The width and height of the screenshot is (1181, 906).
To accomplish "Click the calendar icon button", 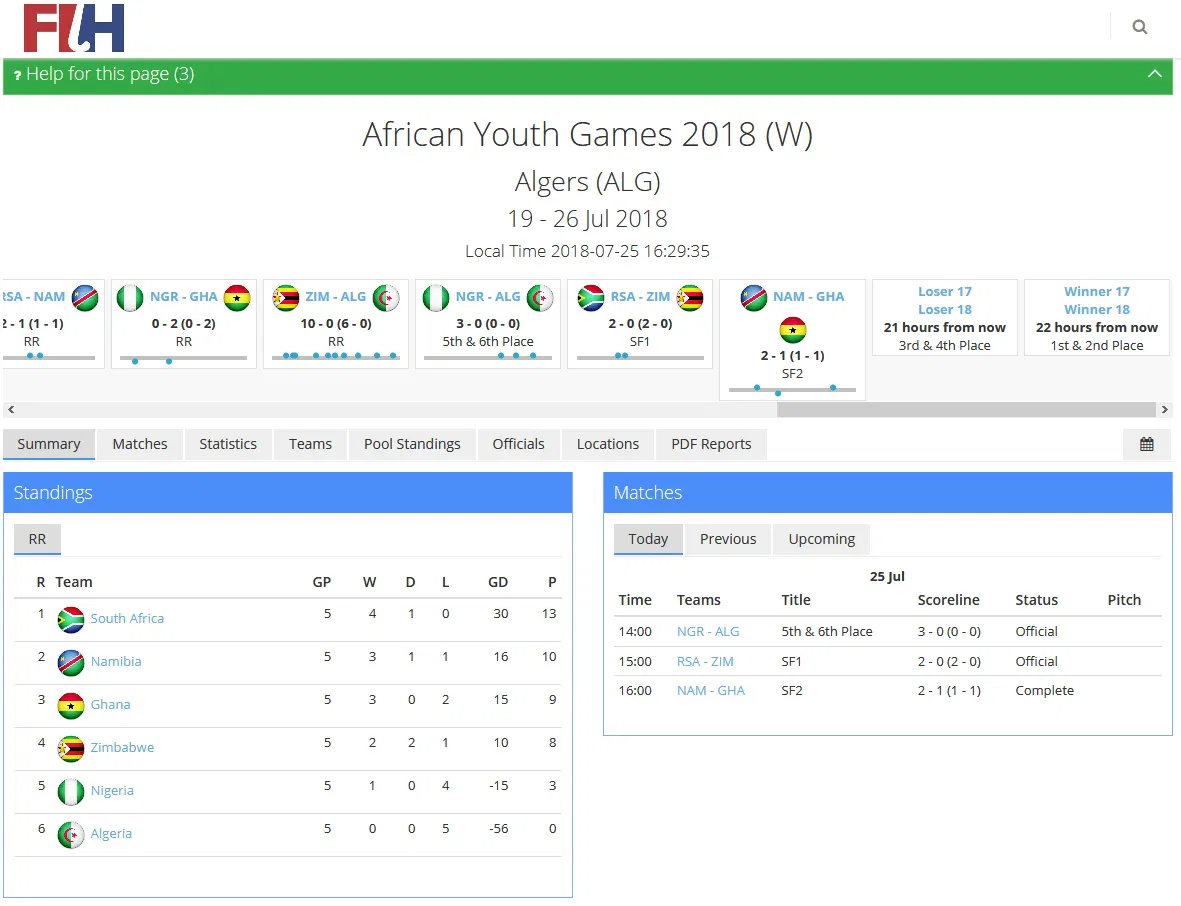I will click(x=1146, y=444).
